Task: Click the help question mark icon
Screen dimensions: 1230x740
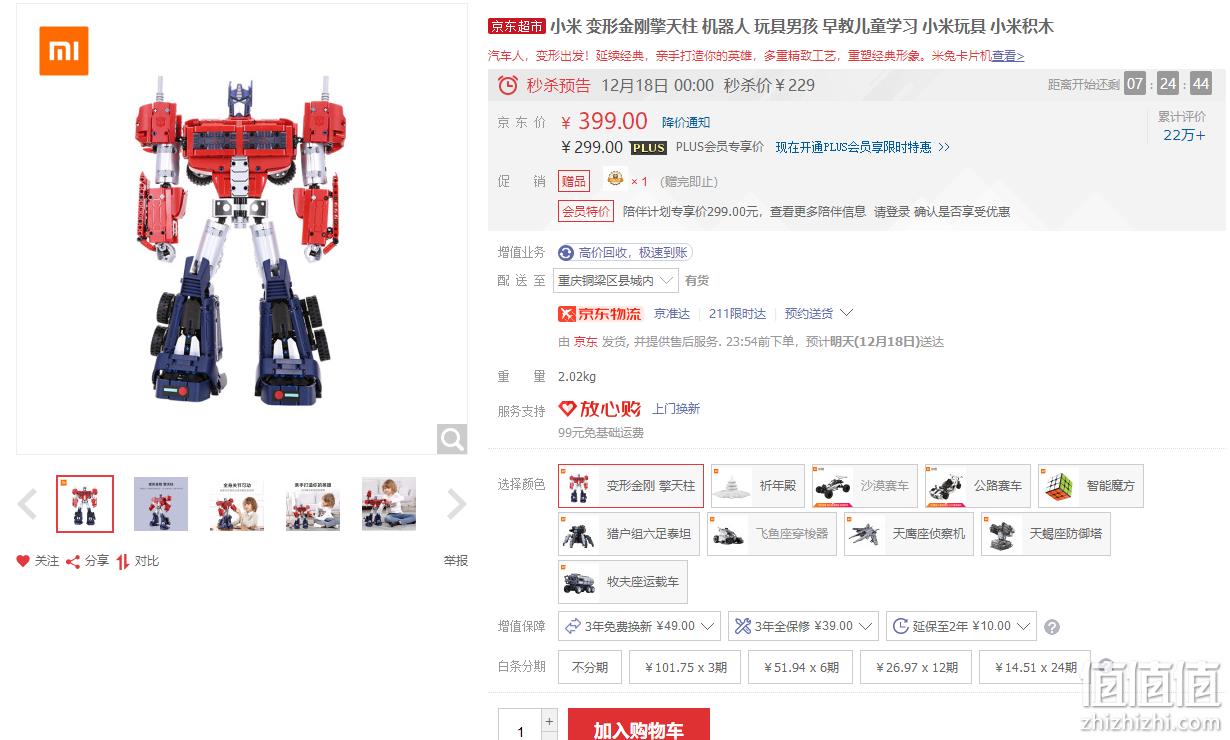Action: click(1052, 627)
